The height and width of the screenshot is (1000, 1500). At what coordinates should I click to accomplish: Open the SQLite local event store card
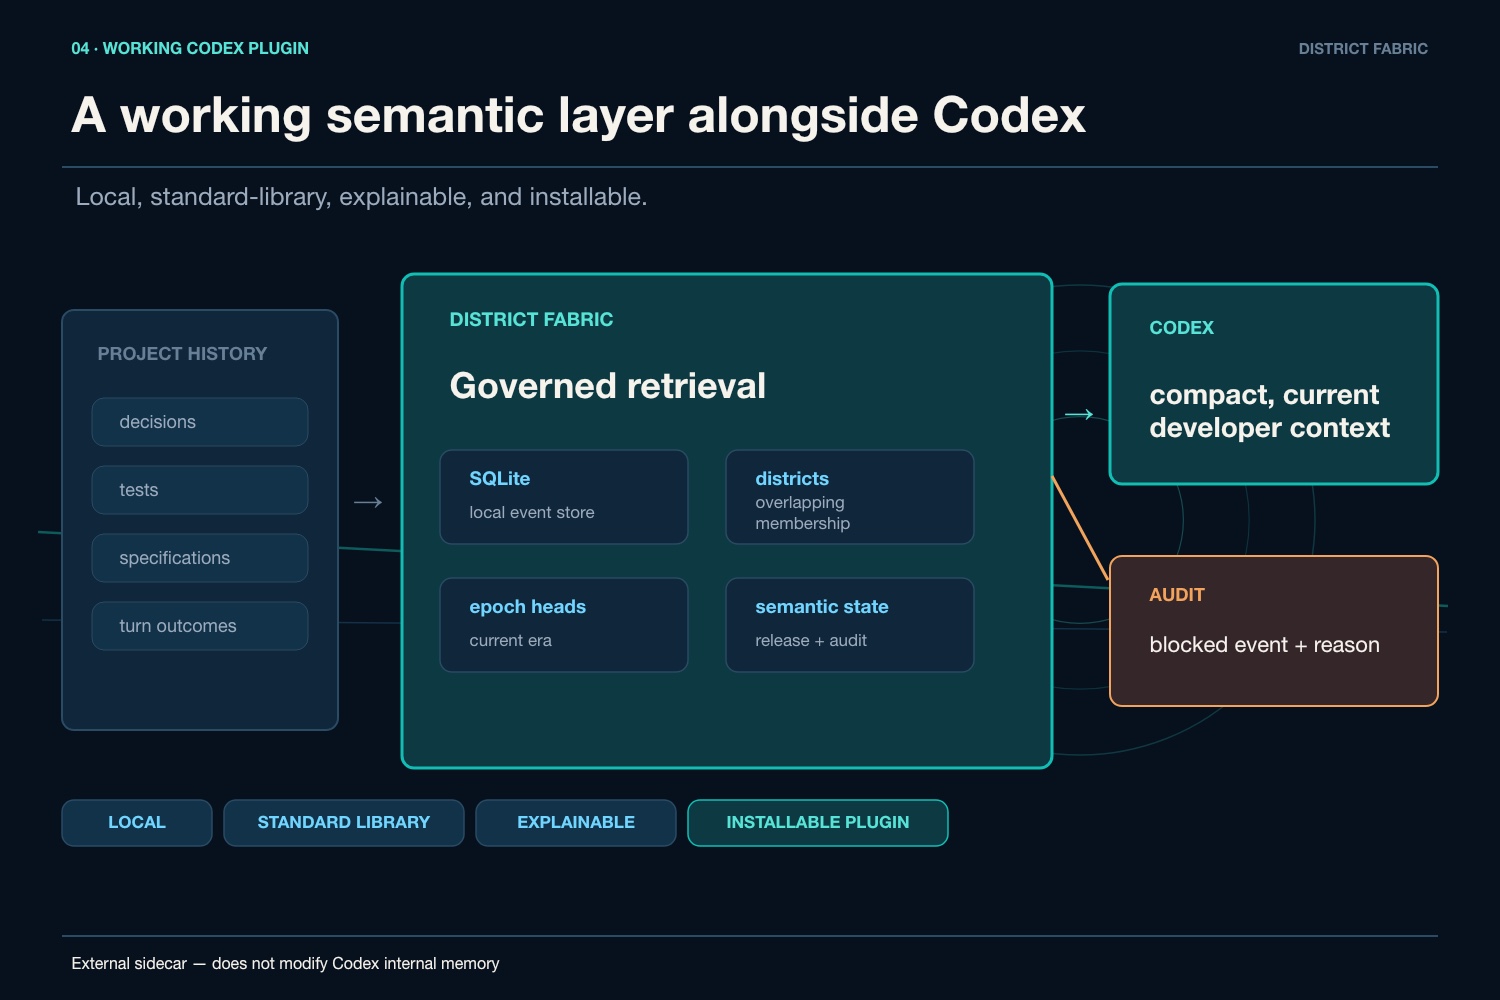point(564,497)
